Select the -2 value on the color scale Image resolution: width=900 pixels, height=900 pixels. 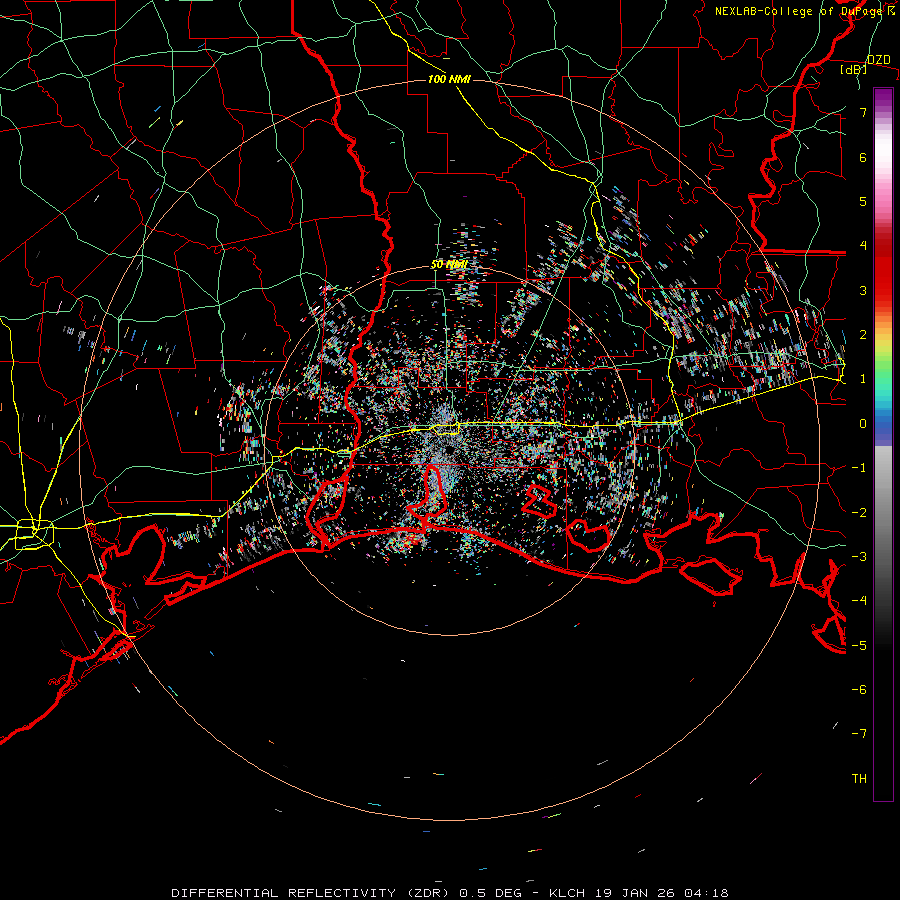859,513
